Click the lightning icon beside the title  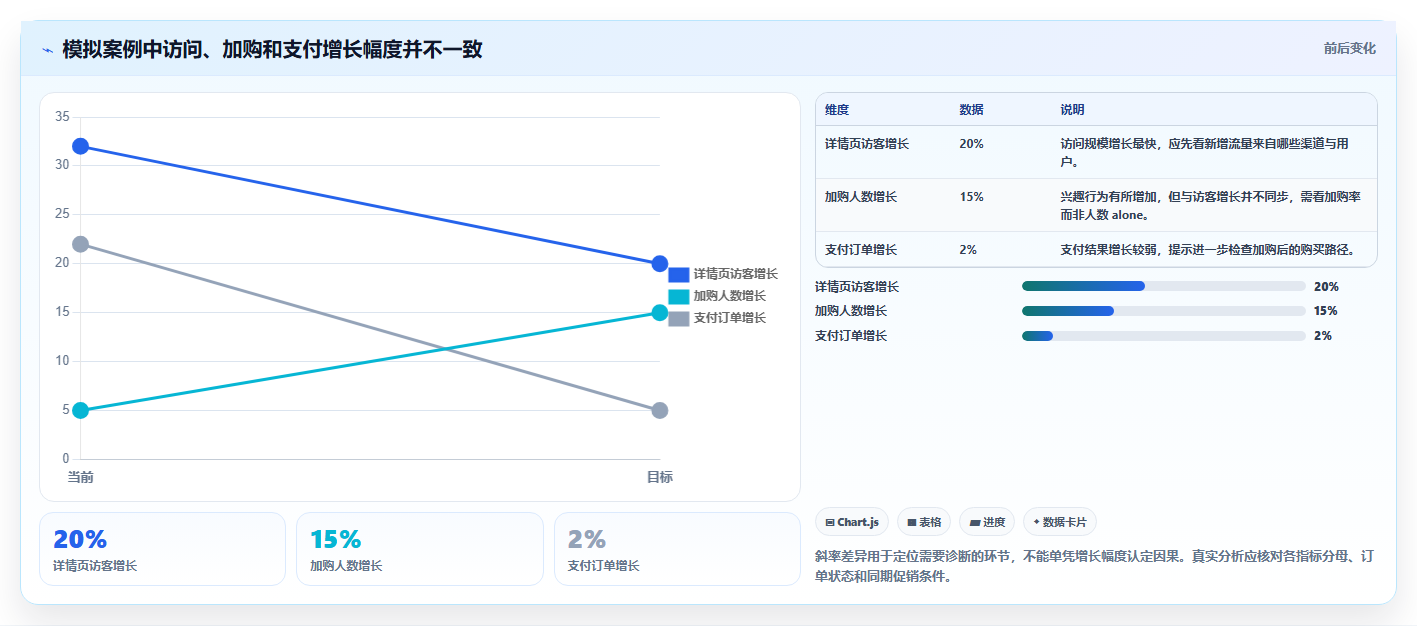(x=47, y=50)
